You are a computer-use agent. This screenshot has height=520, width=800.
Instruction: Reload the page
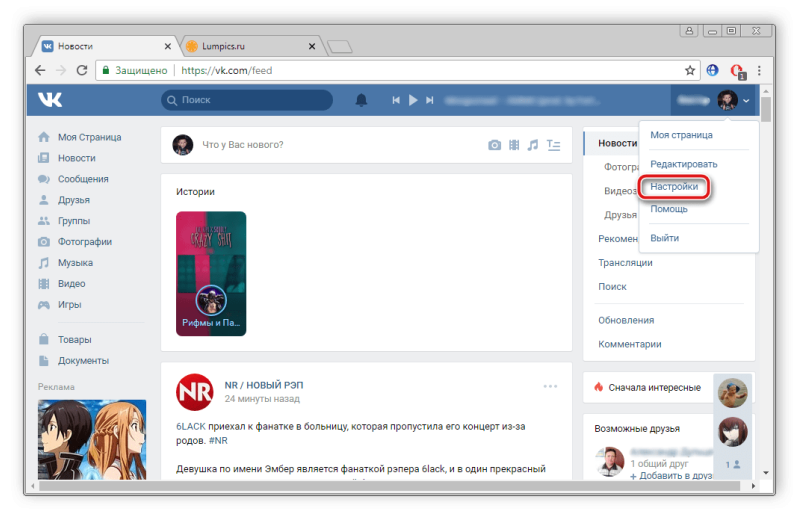coord(82,70)
